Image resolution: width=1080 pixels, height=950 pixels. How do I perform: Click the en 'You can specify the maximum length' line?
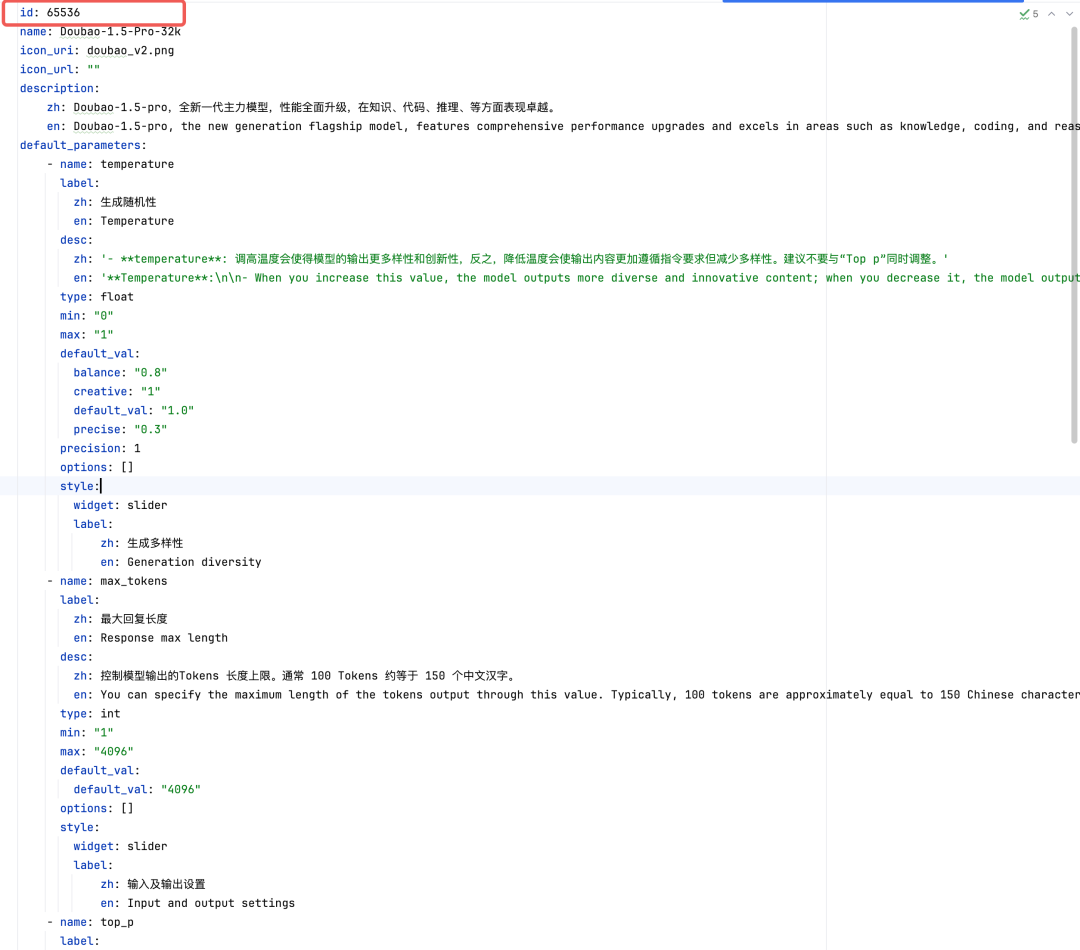tap(576, 694)
